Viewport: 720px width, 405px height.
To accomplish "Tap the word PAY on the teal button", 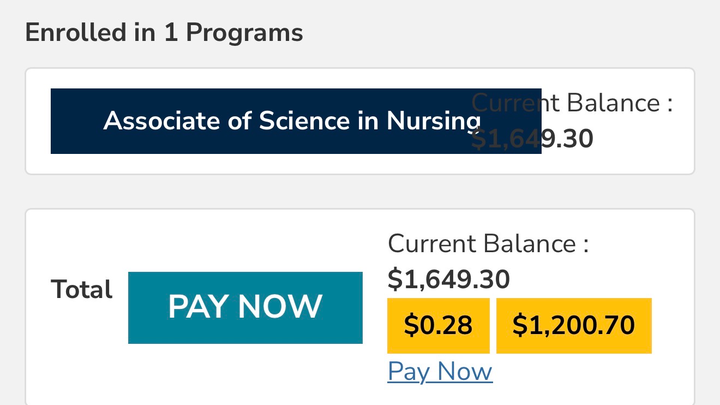I will coord(202,307).
